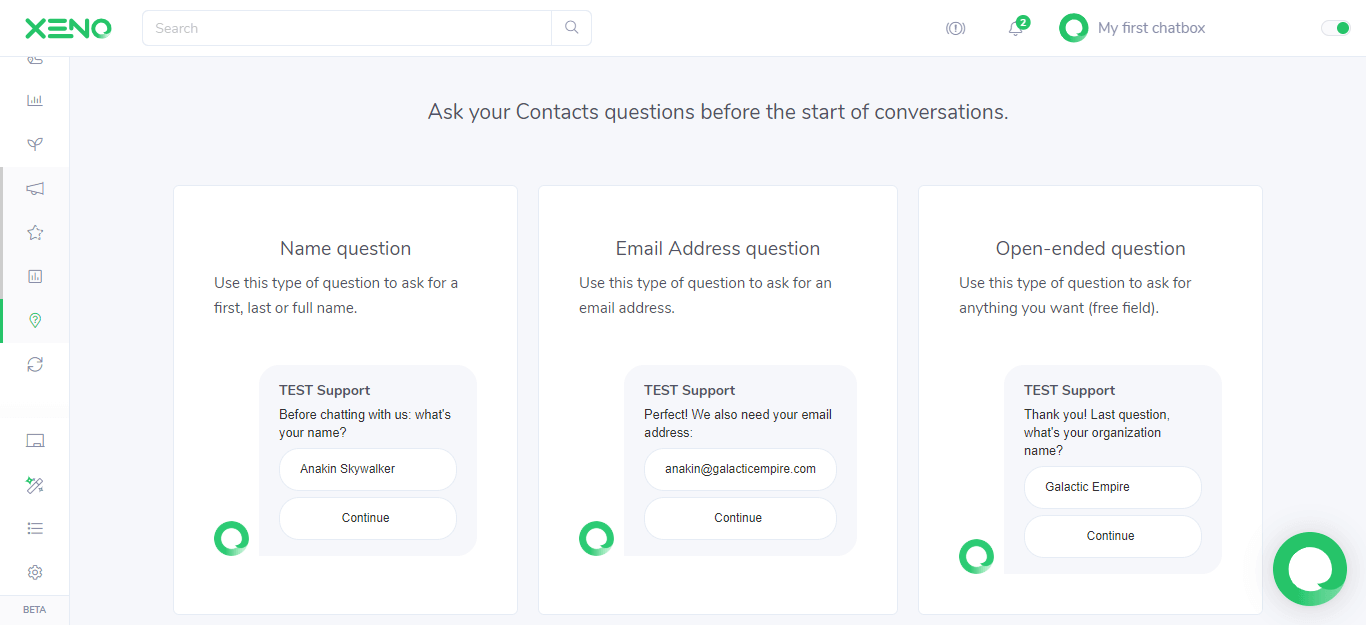
Task: Click Continue in the Email Address question preview
Action: tap(739, 518)
